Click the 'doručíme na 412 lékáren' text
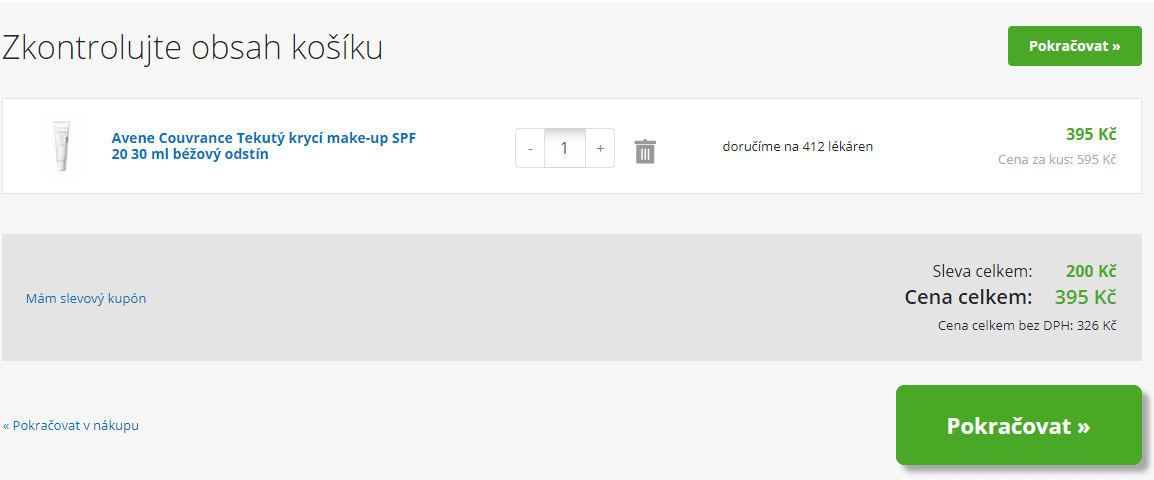This screenshot has width=1154, height=480. 797,147
